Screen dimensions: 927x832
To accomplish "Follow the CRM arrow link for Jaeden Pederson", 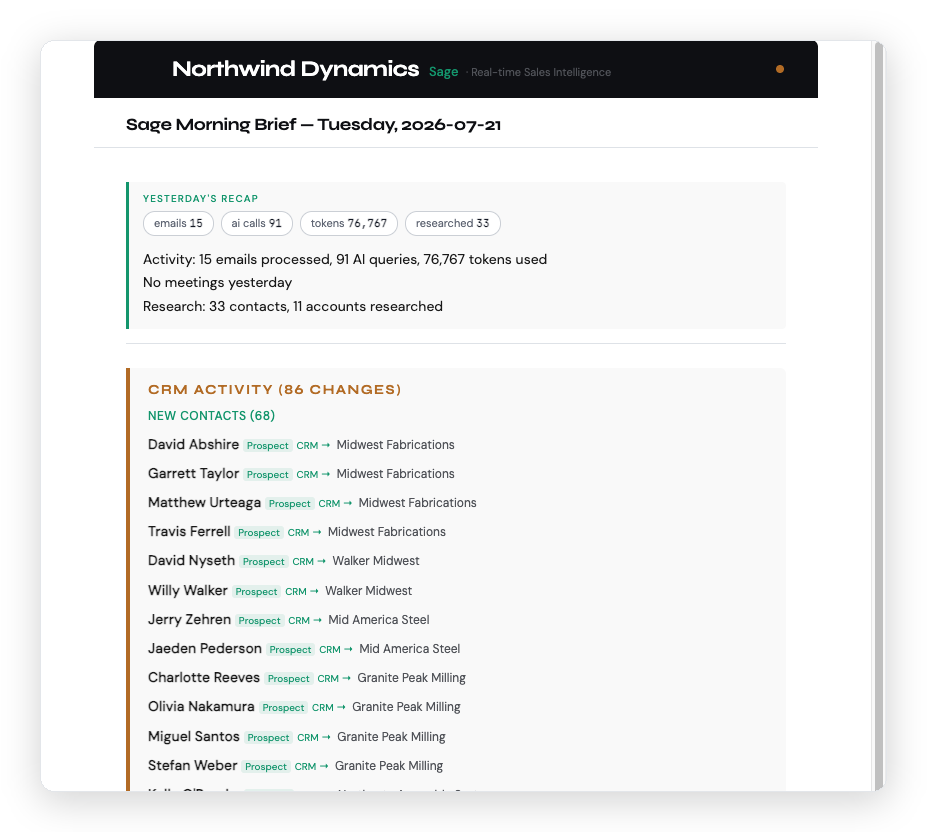I will point(336,650).
